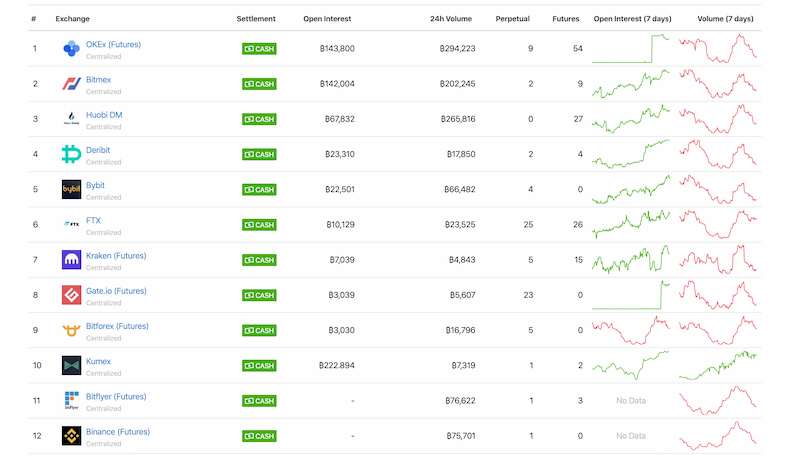800x456 pixels.
Task: View Bitmex open interest 7-day sparkline
Action: (x=631, y=84)
